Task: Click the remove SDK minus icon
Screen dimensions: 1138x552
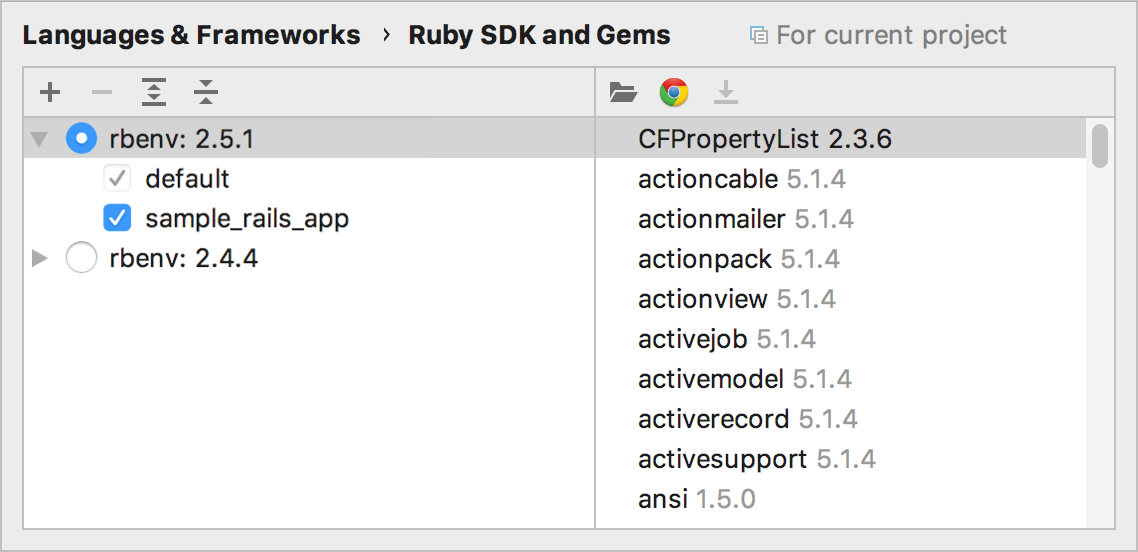Action: [x=102, y=93]
